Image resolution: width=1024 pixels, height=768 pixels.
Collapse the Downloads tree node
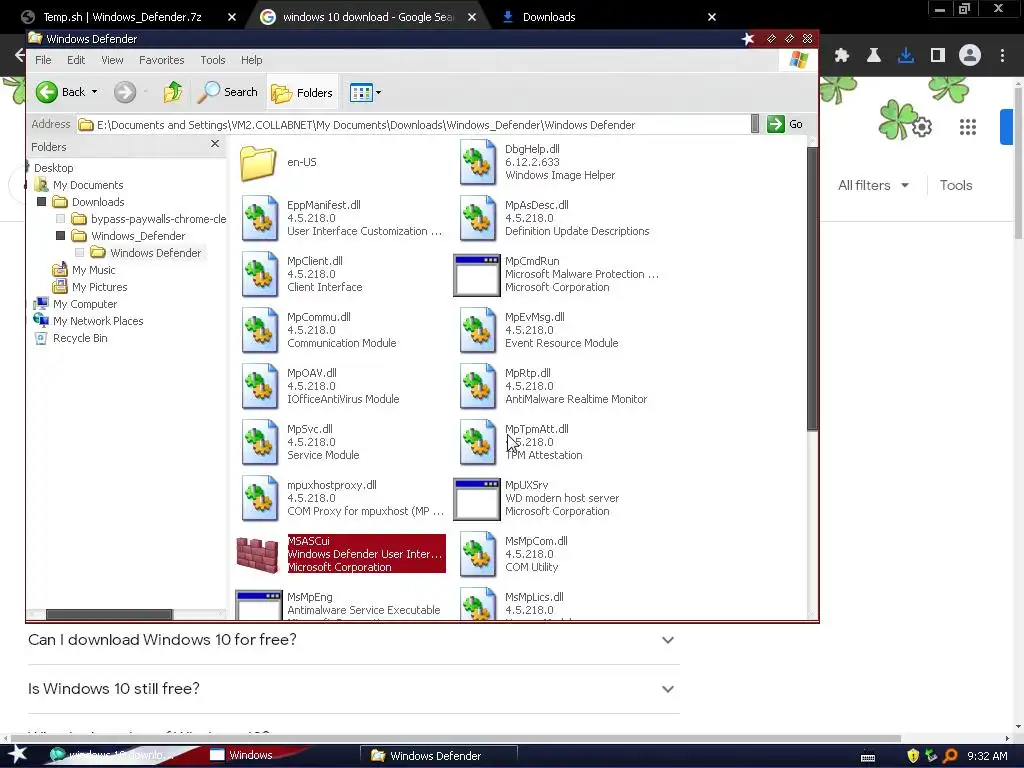42,202
